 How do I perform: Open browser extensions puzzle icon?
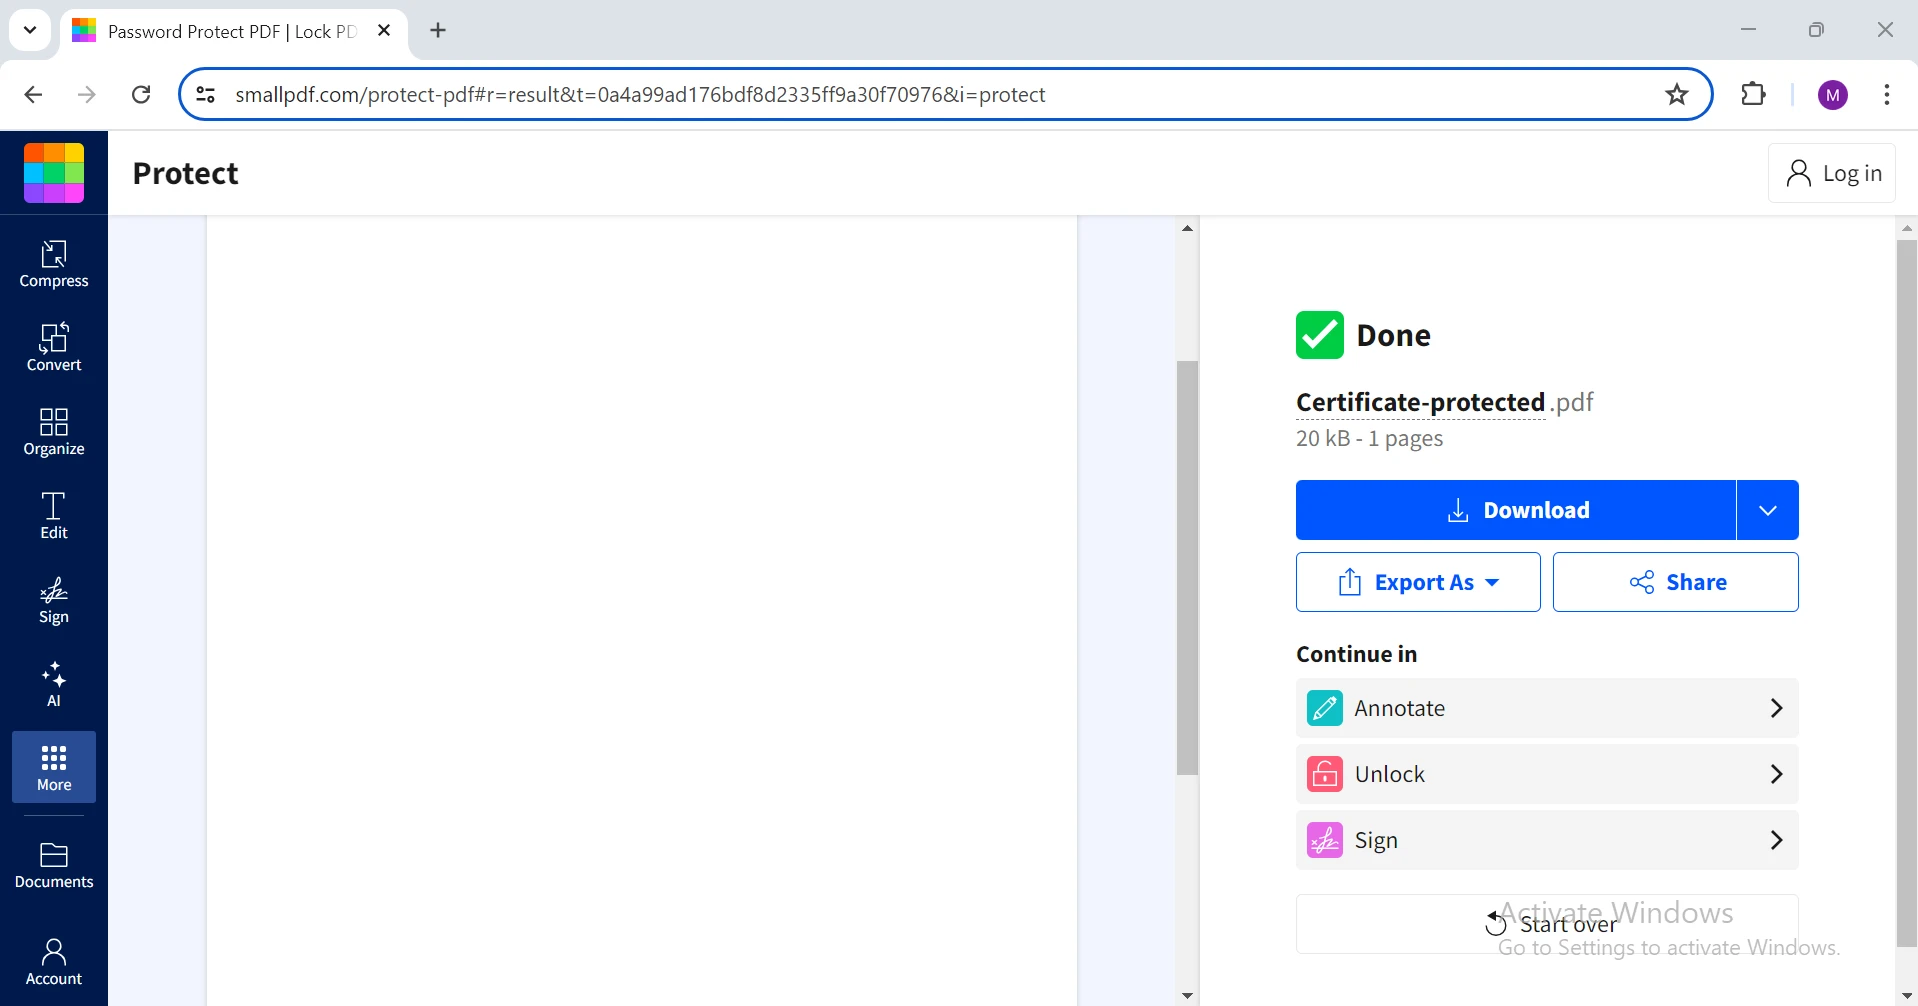[1754, 95]
